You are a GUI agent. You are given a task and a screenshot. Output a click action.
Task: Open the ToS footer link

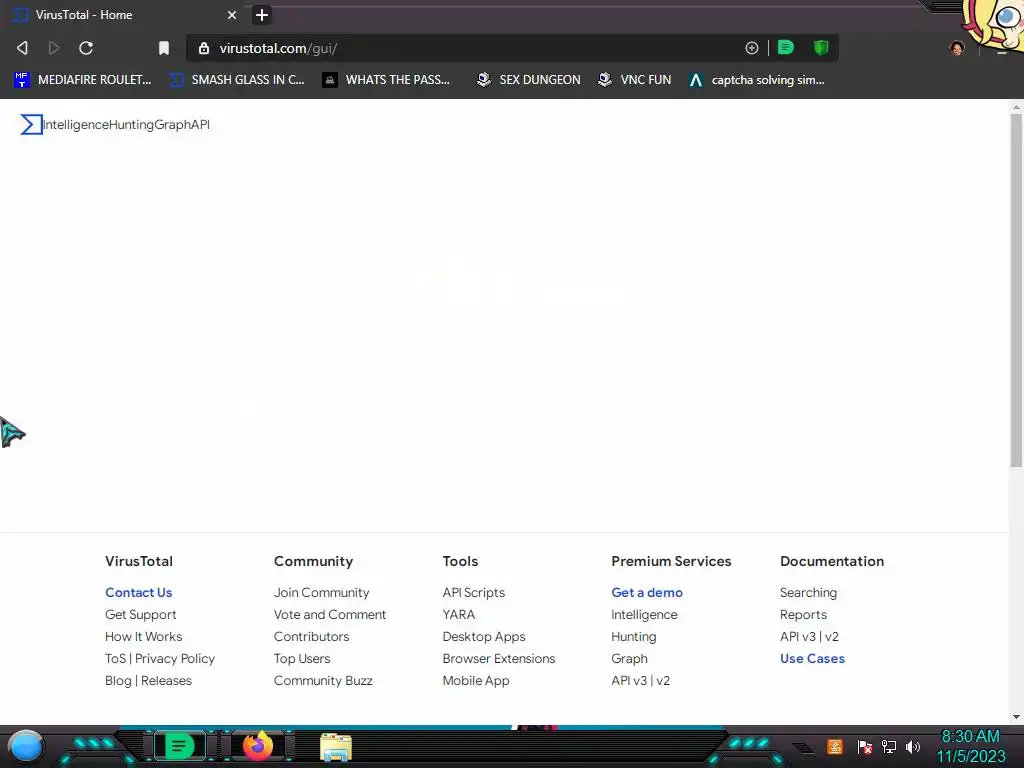pos(116,658)
